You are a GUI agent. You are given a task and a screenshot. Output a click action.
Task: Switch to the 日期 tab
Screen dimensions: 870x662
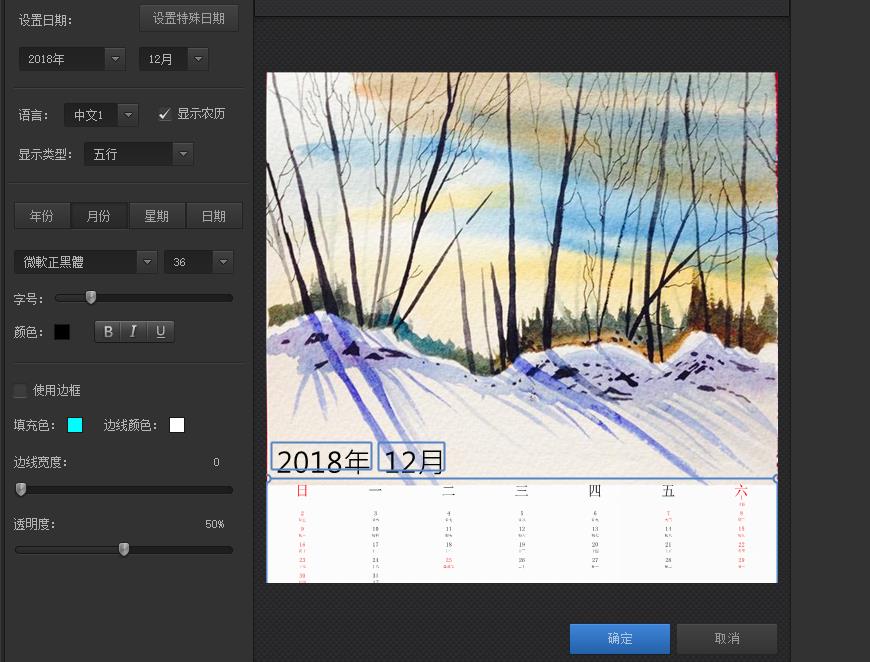[x=214, y=216]
